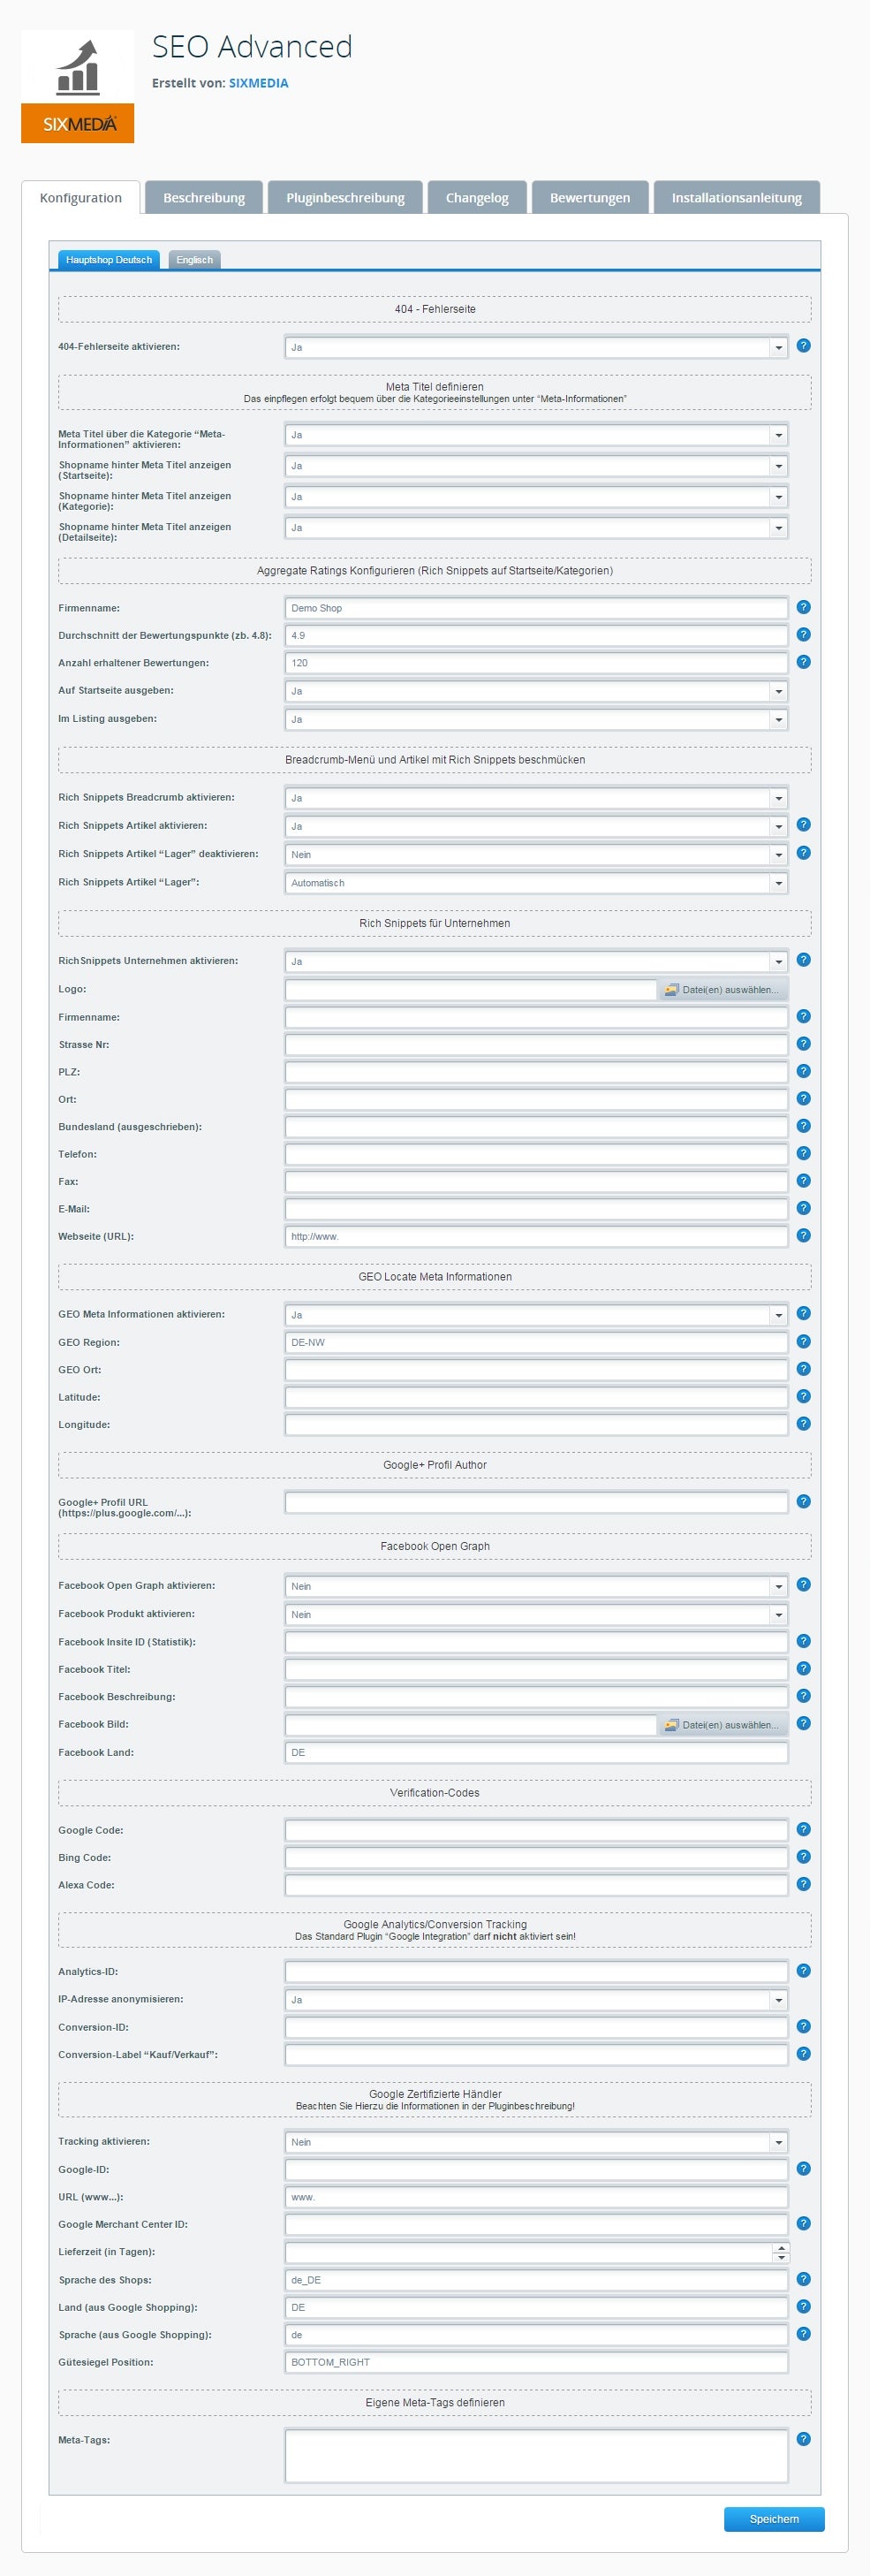
Task: Open help for GEO Ort
Action: [x=803, y=1369]
